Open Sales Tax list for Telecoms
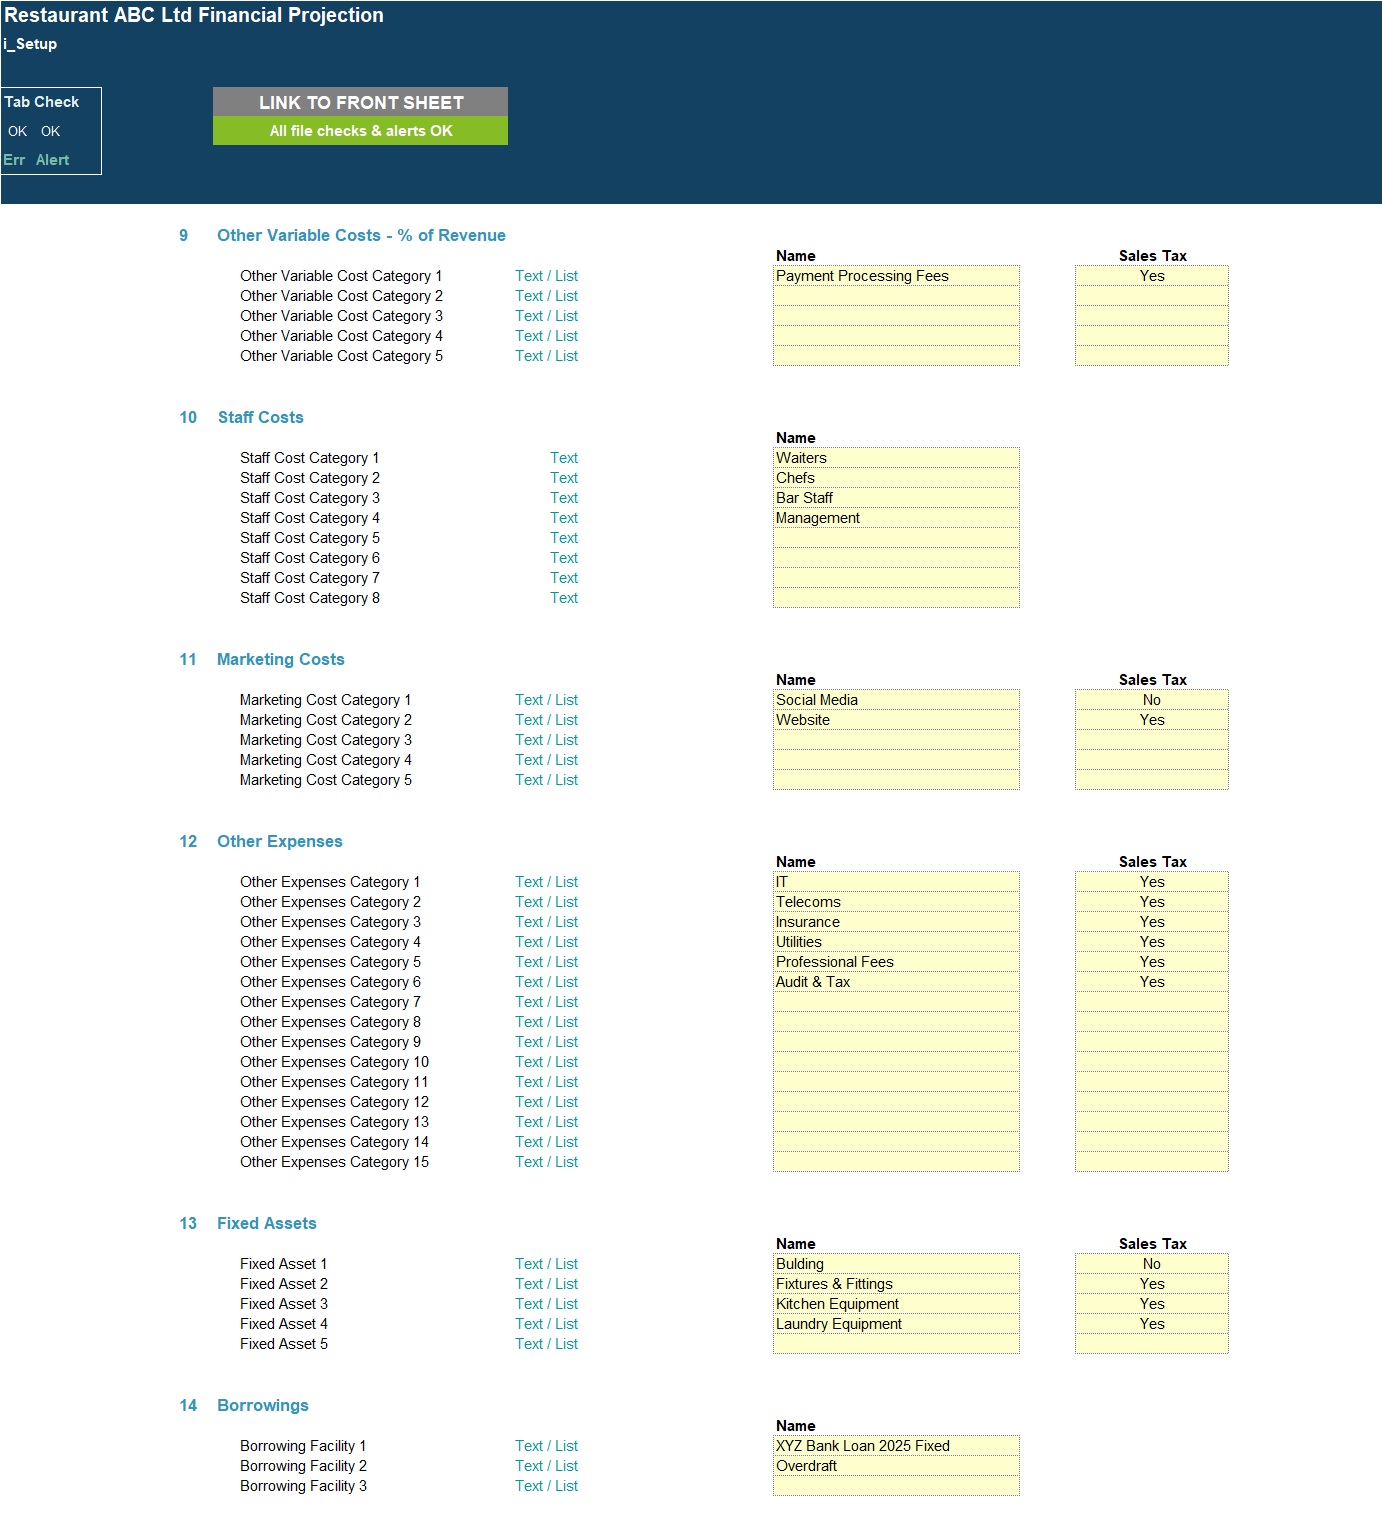Image resolution: width=1382 pixels, height=1516 pixels. (1152, 902)
